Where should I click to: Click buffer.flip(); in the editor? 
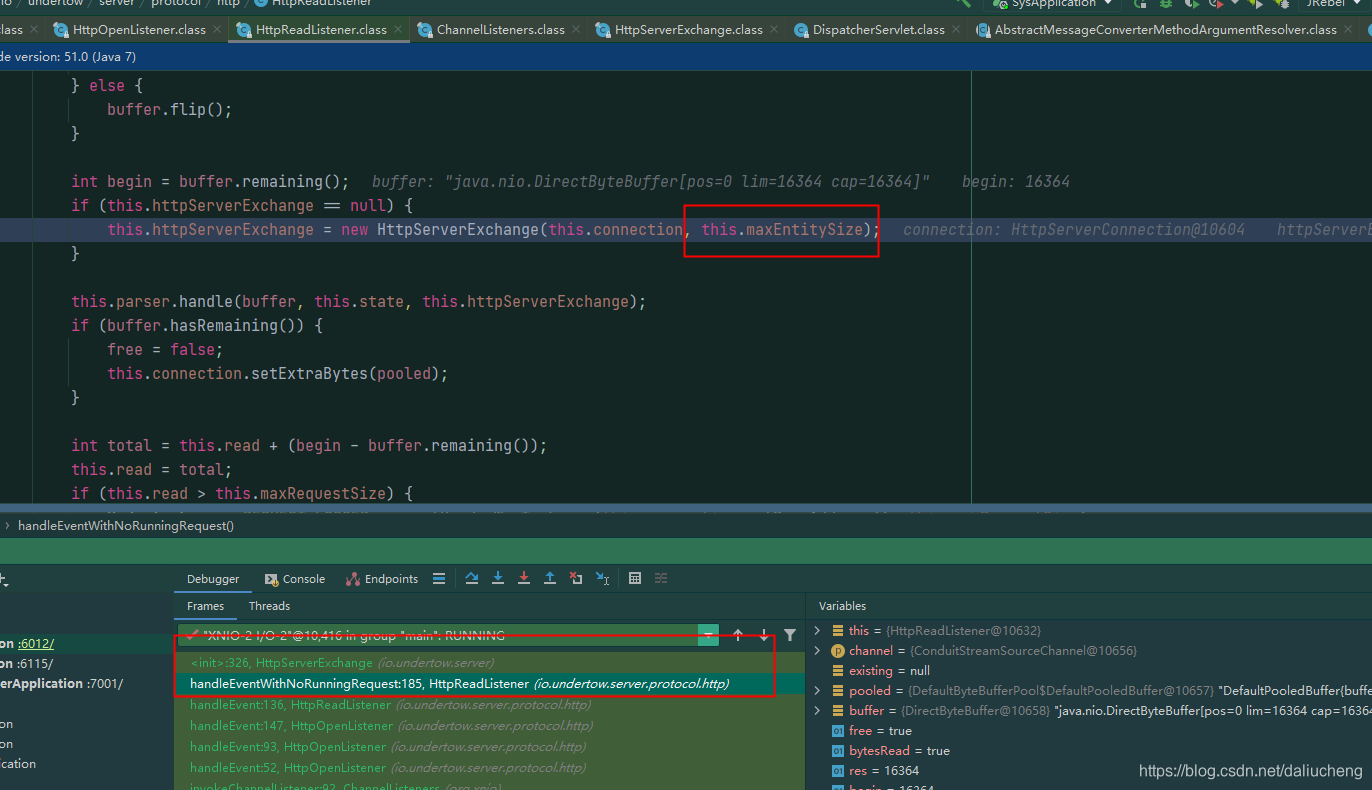169,110
